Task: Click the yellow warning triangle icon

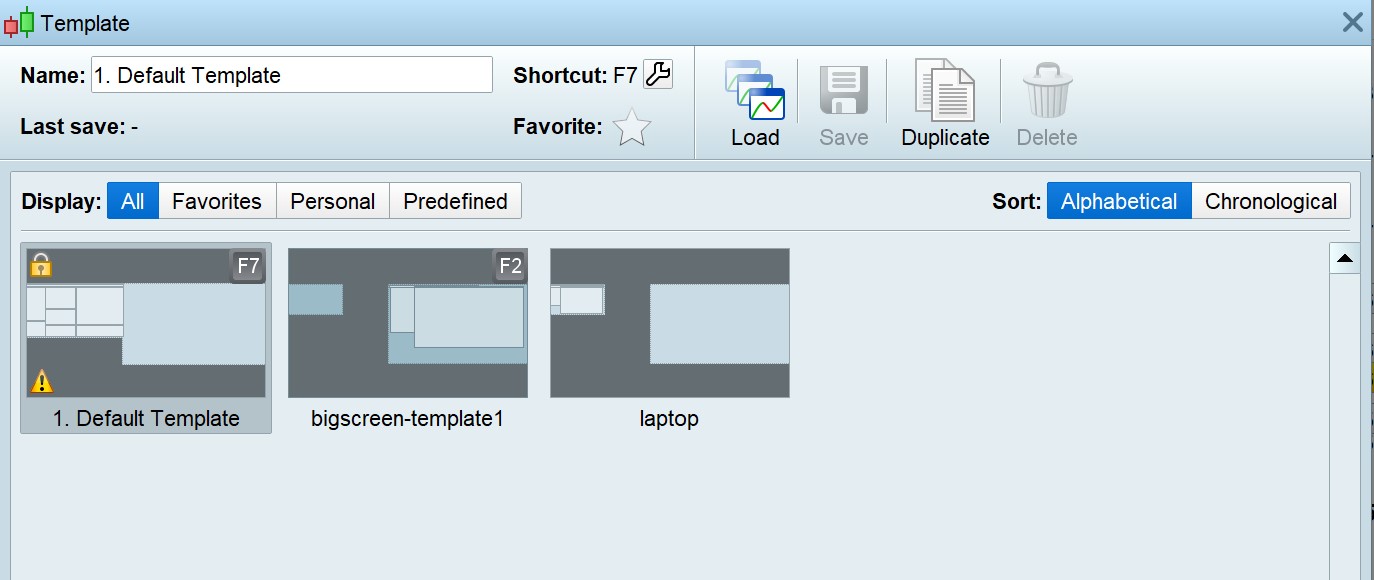Action: click(x=41, y=381)
